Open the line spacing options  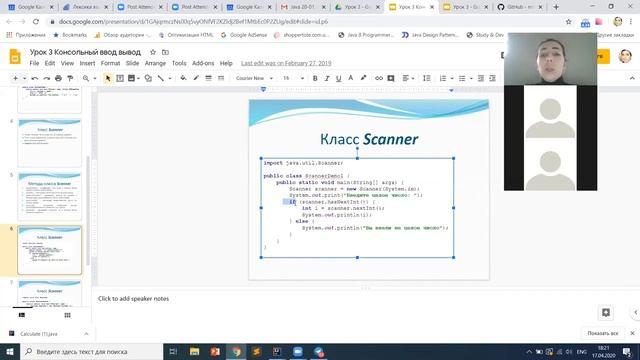(x=427, y=78)
